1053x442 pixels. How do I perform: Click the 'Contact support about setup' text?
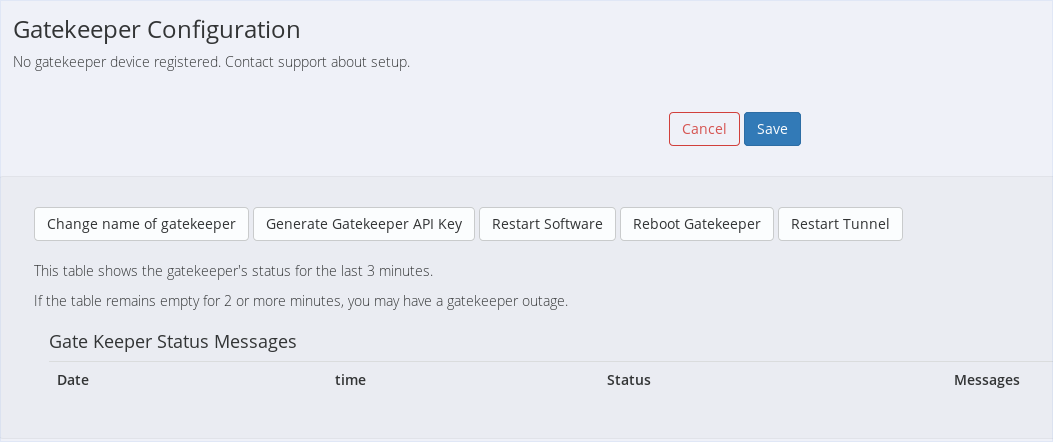click(x=317, y=62)
